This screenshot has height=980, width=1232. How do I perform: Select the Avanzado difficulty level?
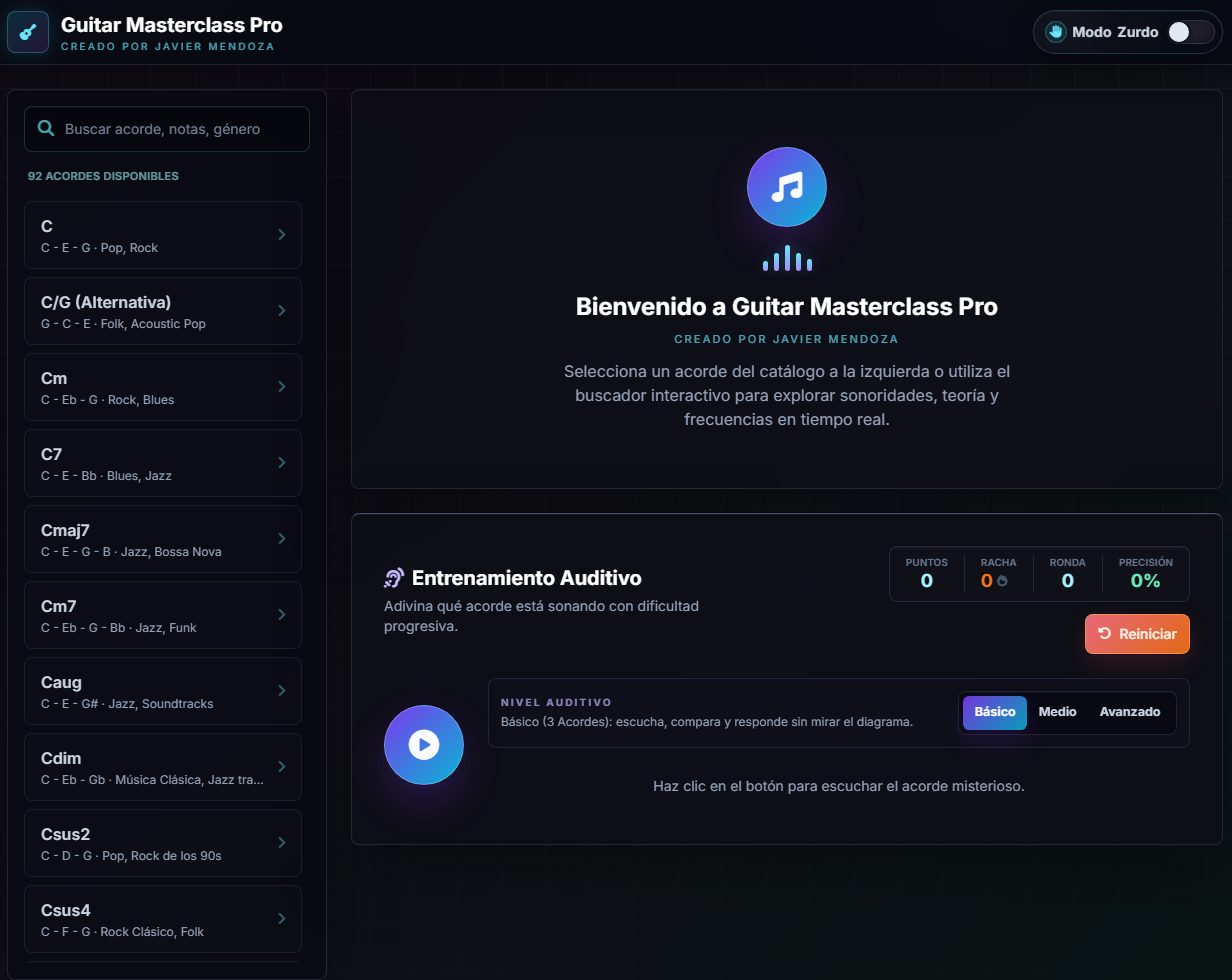1130,712
